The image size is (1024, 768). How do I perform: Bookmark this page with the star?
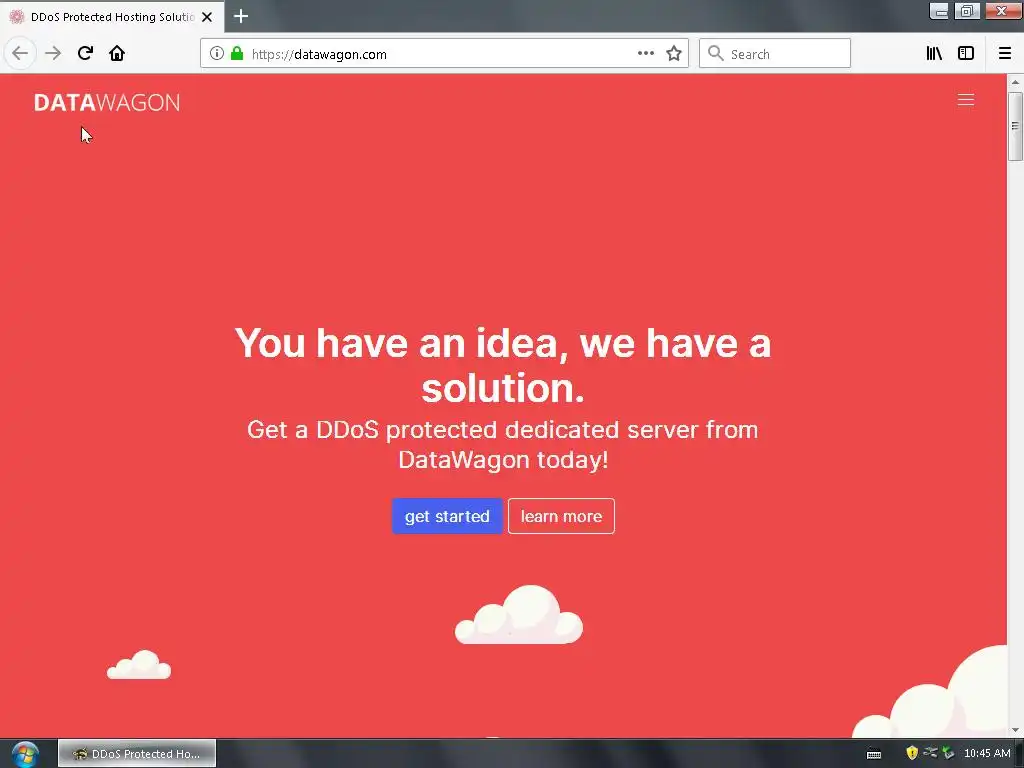tap(674, 54)
